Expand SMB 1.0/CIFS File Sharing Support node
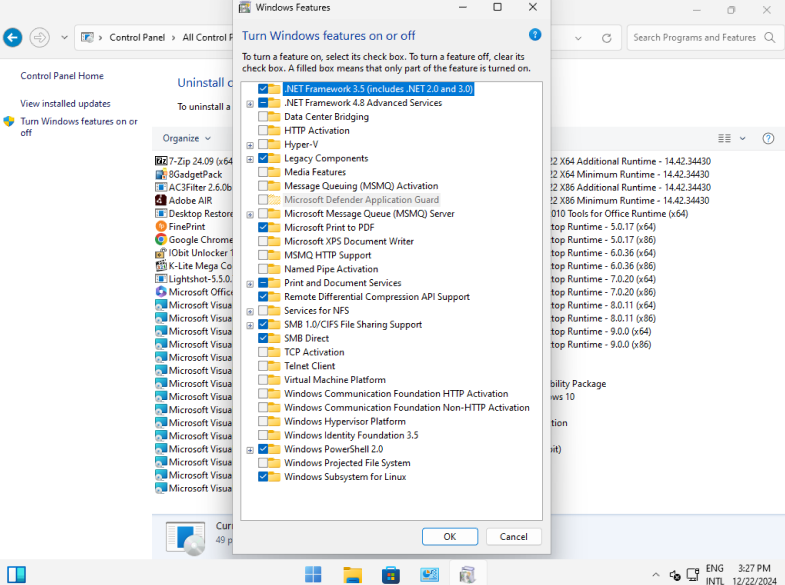The width and height of the screenshot is (785, 585). tap(250, 326)
